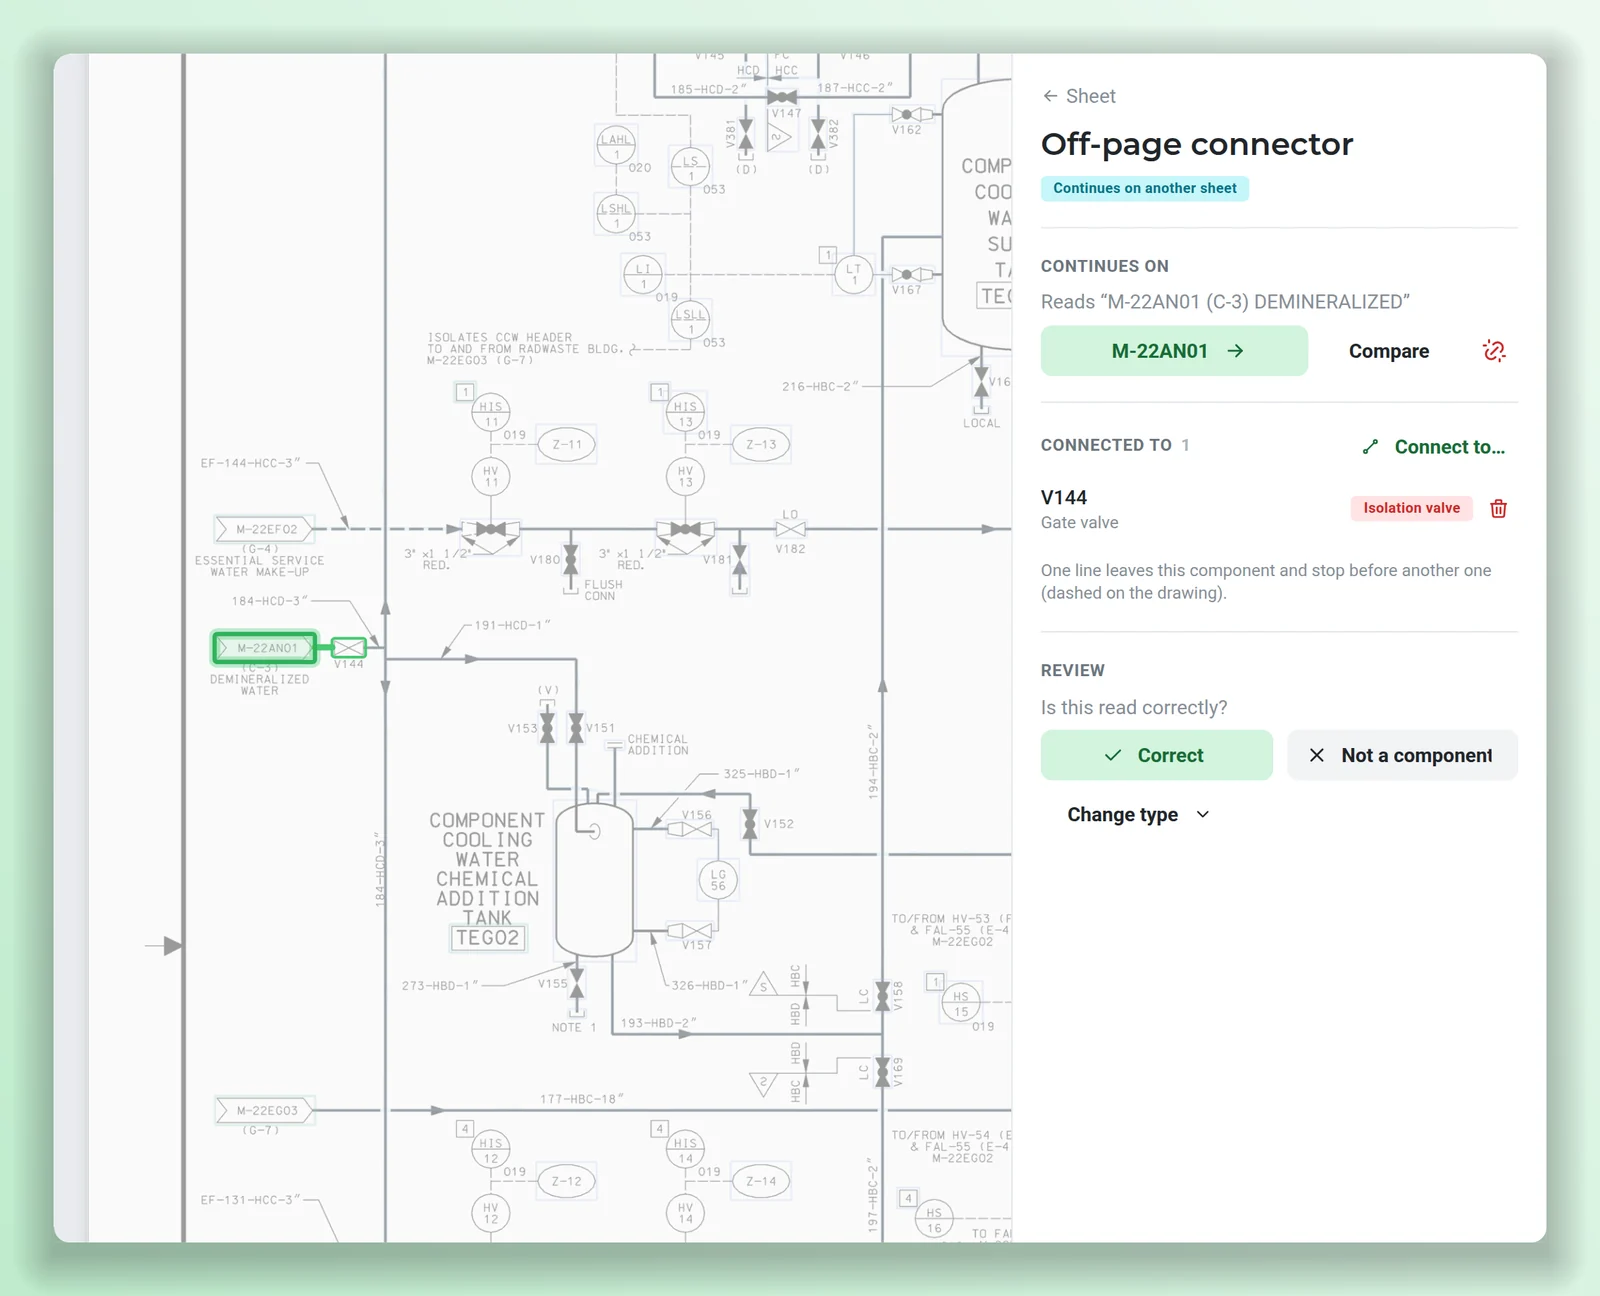Mark the reading as Correct
Viewport: 1600px width, 1296px height.
(1156, 755)
